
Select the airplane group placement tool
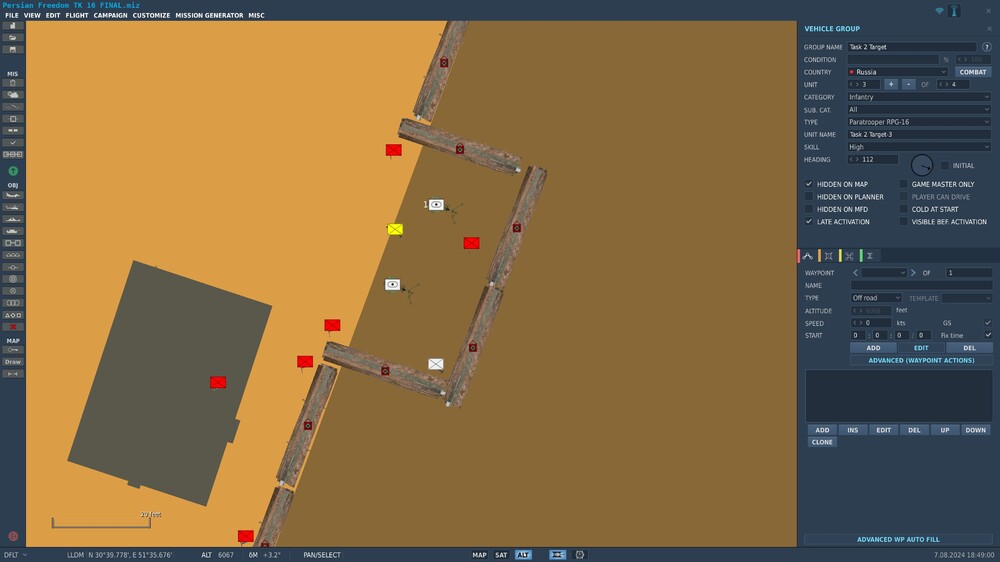(x=13, y=195)
